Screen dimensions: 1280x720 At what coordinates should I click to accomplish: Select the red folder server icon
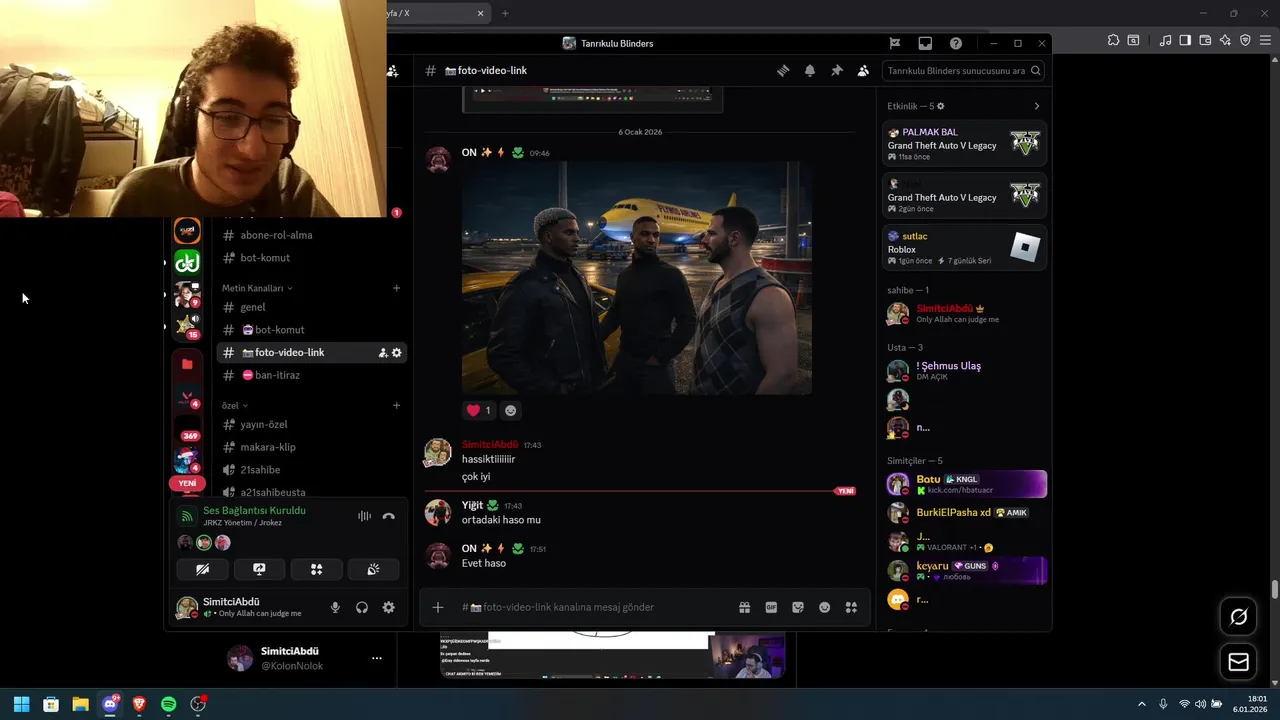187,364
